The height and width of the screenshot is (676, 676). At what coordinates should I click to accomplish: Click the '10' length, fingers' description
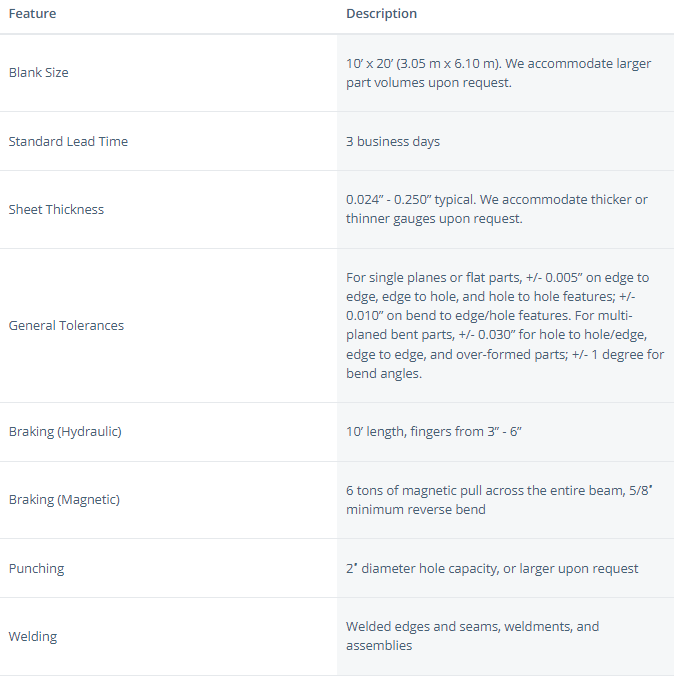[434, 432]
